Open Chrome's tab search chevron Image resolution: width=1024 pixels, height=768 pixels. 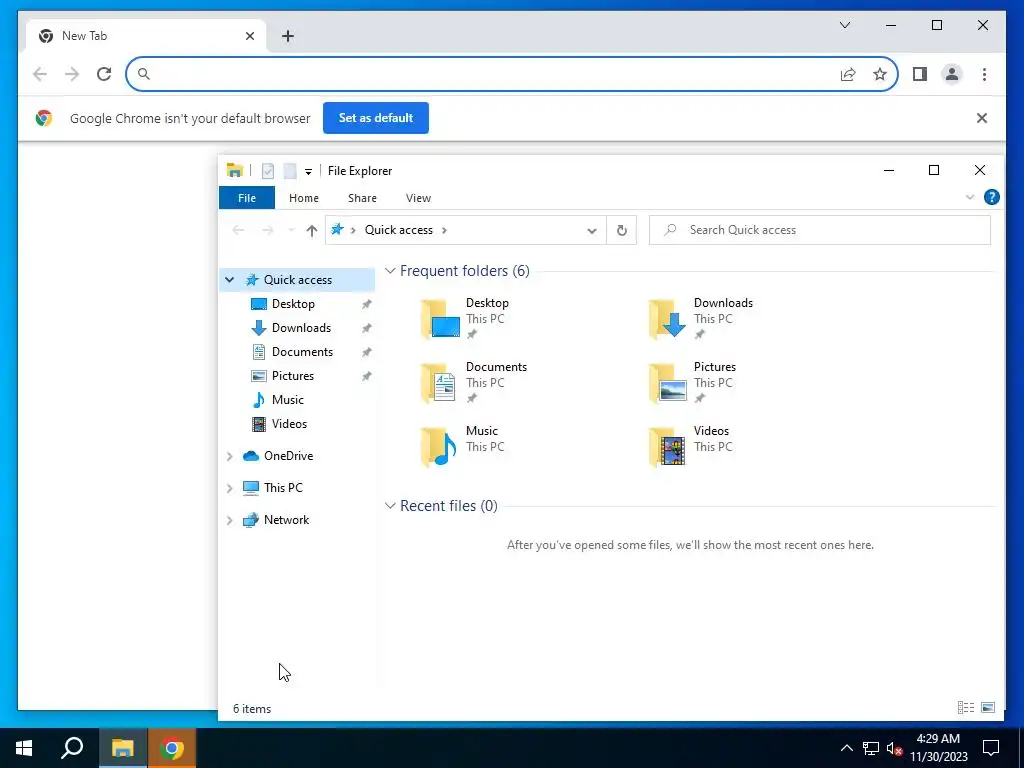coord(844,25)
